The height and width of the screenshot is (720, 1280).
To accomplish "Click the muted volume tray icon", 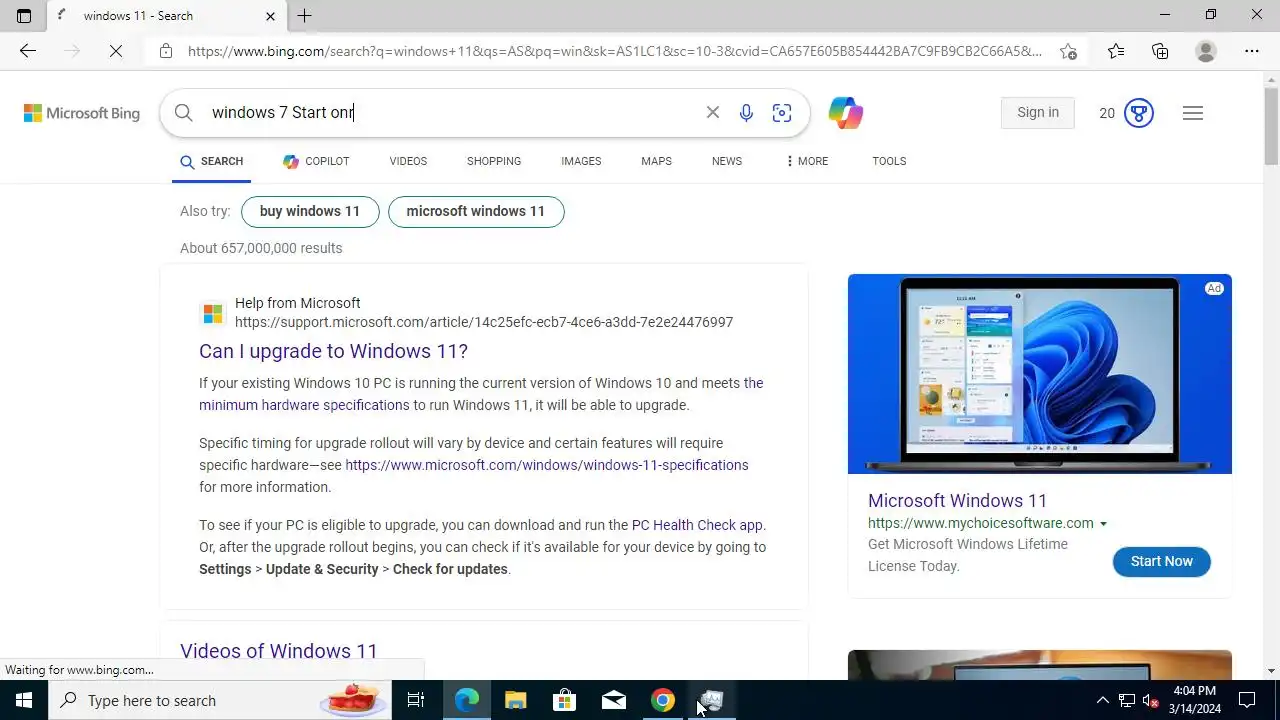I will pos(1151,700).
